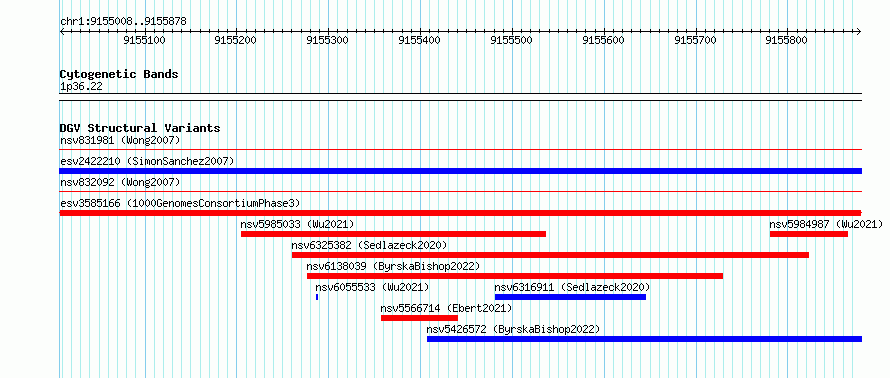The height and width of the screenshot is (378, 890).
Task: Open nsv5984987 (Wu2021) label
Action: [826, 224]
